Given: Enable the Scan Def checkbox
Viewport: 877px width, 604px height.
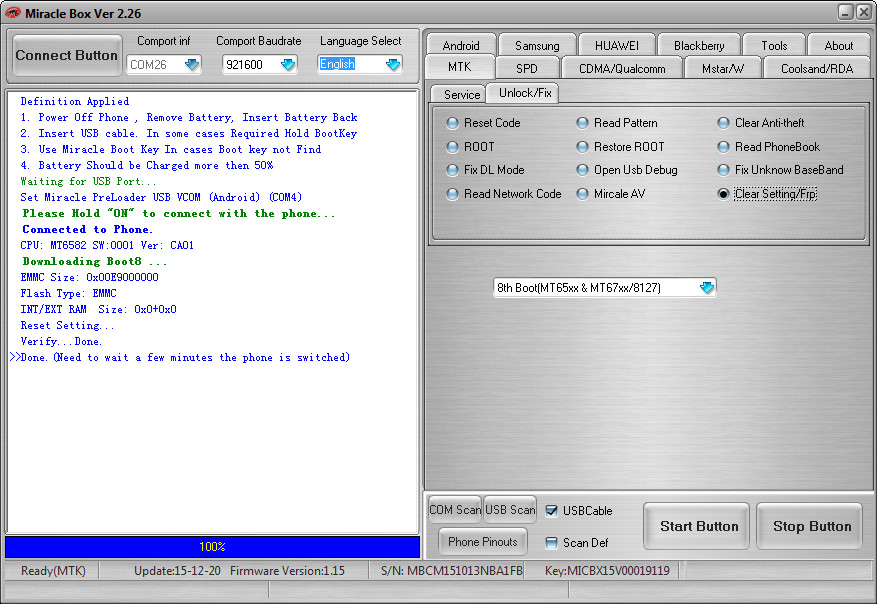Looking at the screenshot, I should [551, 542].
